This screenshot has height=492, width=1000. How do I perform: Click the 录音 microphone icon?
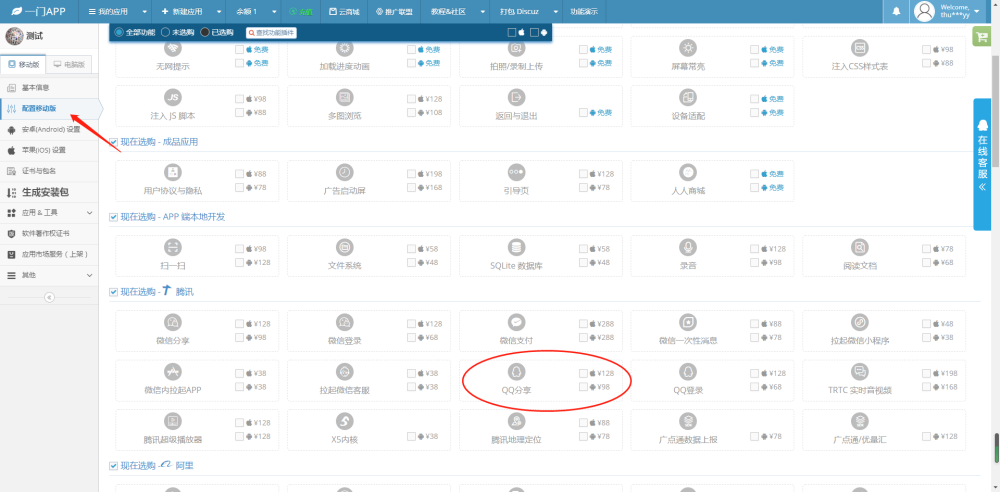point(688,247)
